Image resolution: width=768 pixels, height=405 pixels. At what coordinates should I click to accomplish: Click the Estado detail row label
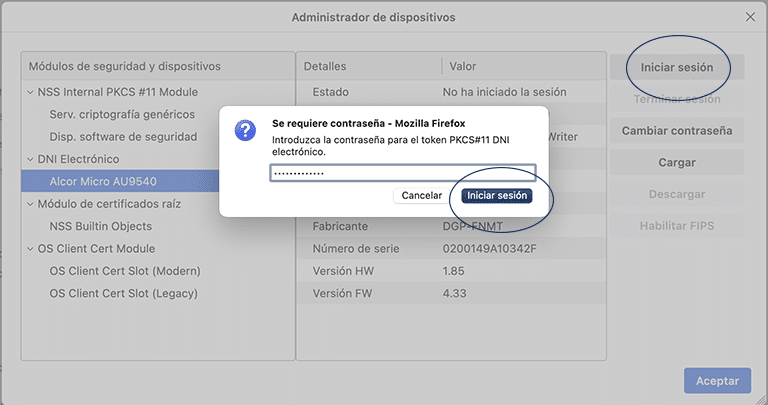click(331, 92)
